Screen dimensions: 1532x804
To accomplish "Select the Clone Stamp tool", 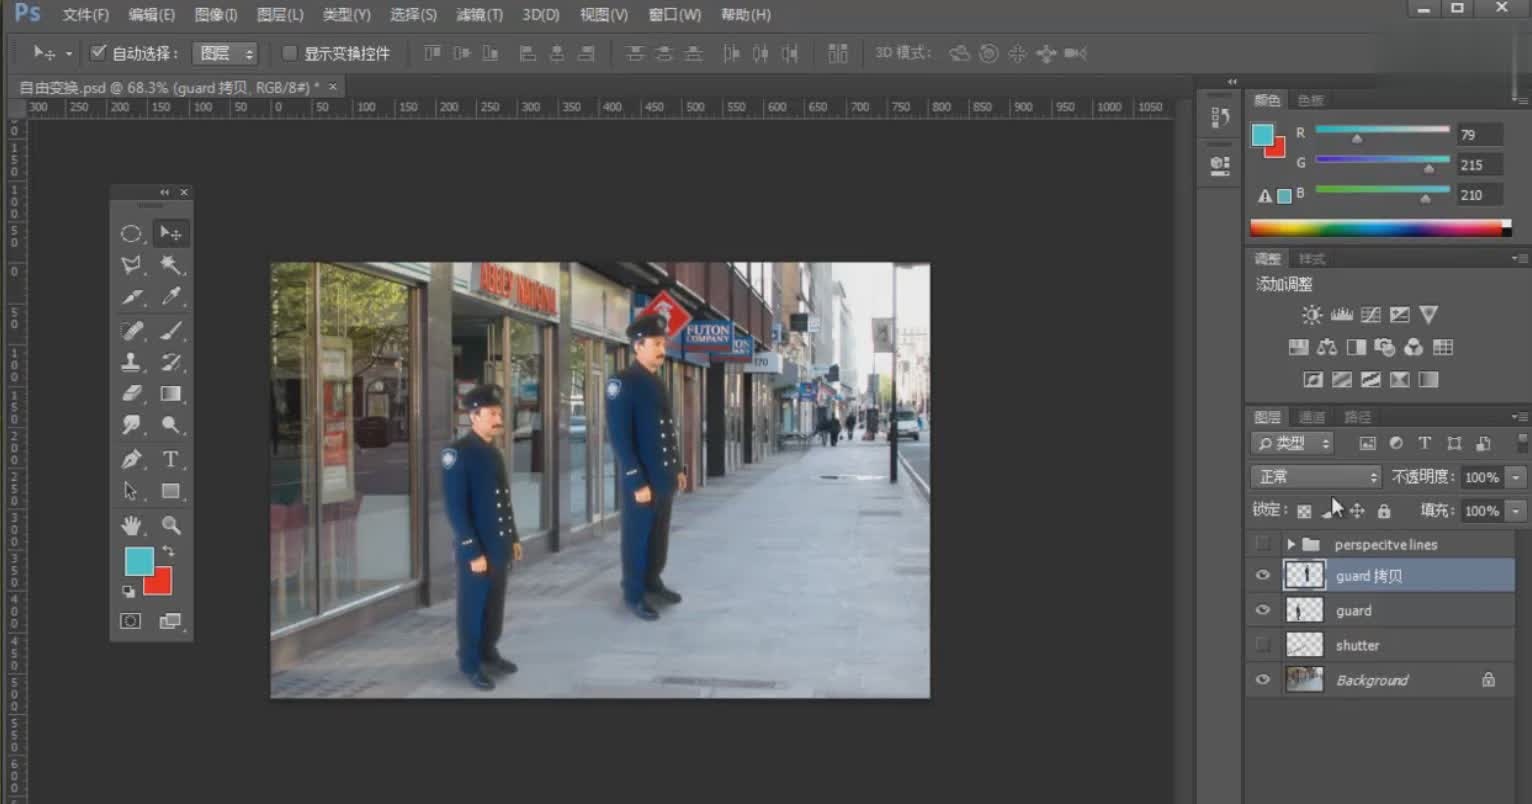I will click(x=131, y=362).
